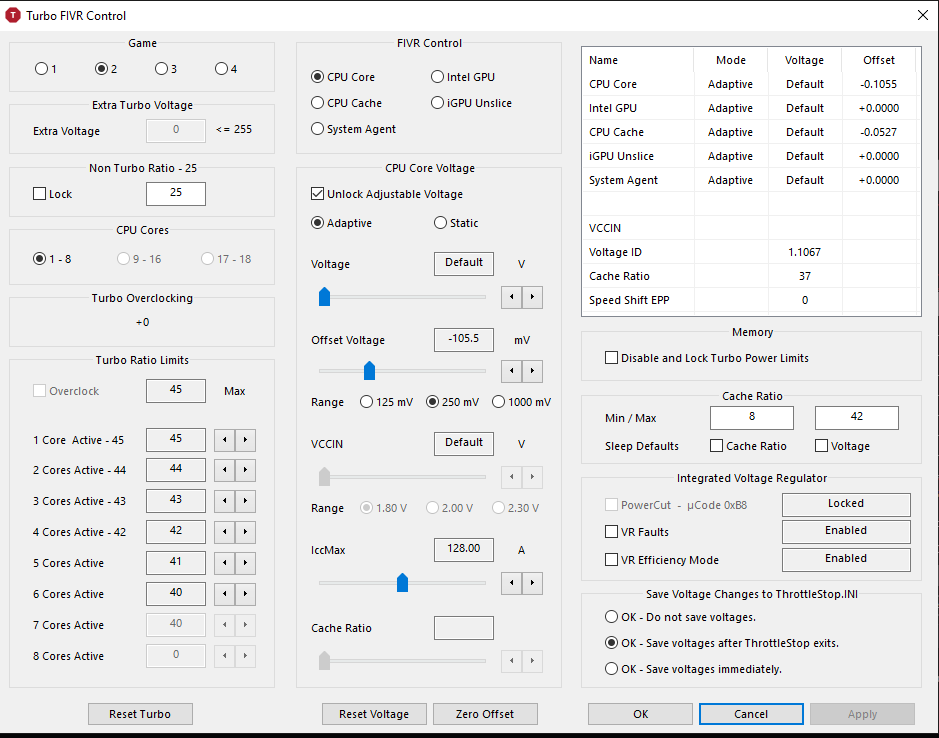
Task: Enable the Non Turbo Ratio Lock checkbox
Action: coord(40,194)
